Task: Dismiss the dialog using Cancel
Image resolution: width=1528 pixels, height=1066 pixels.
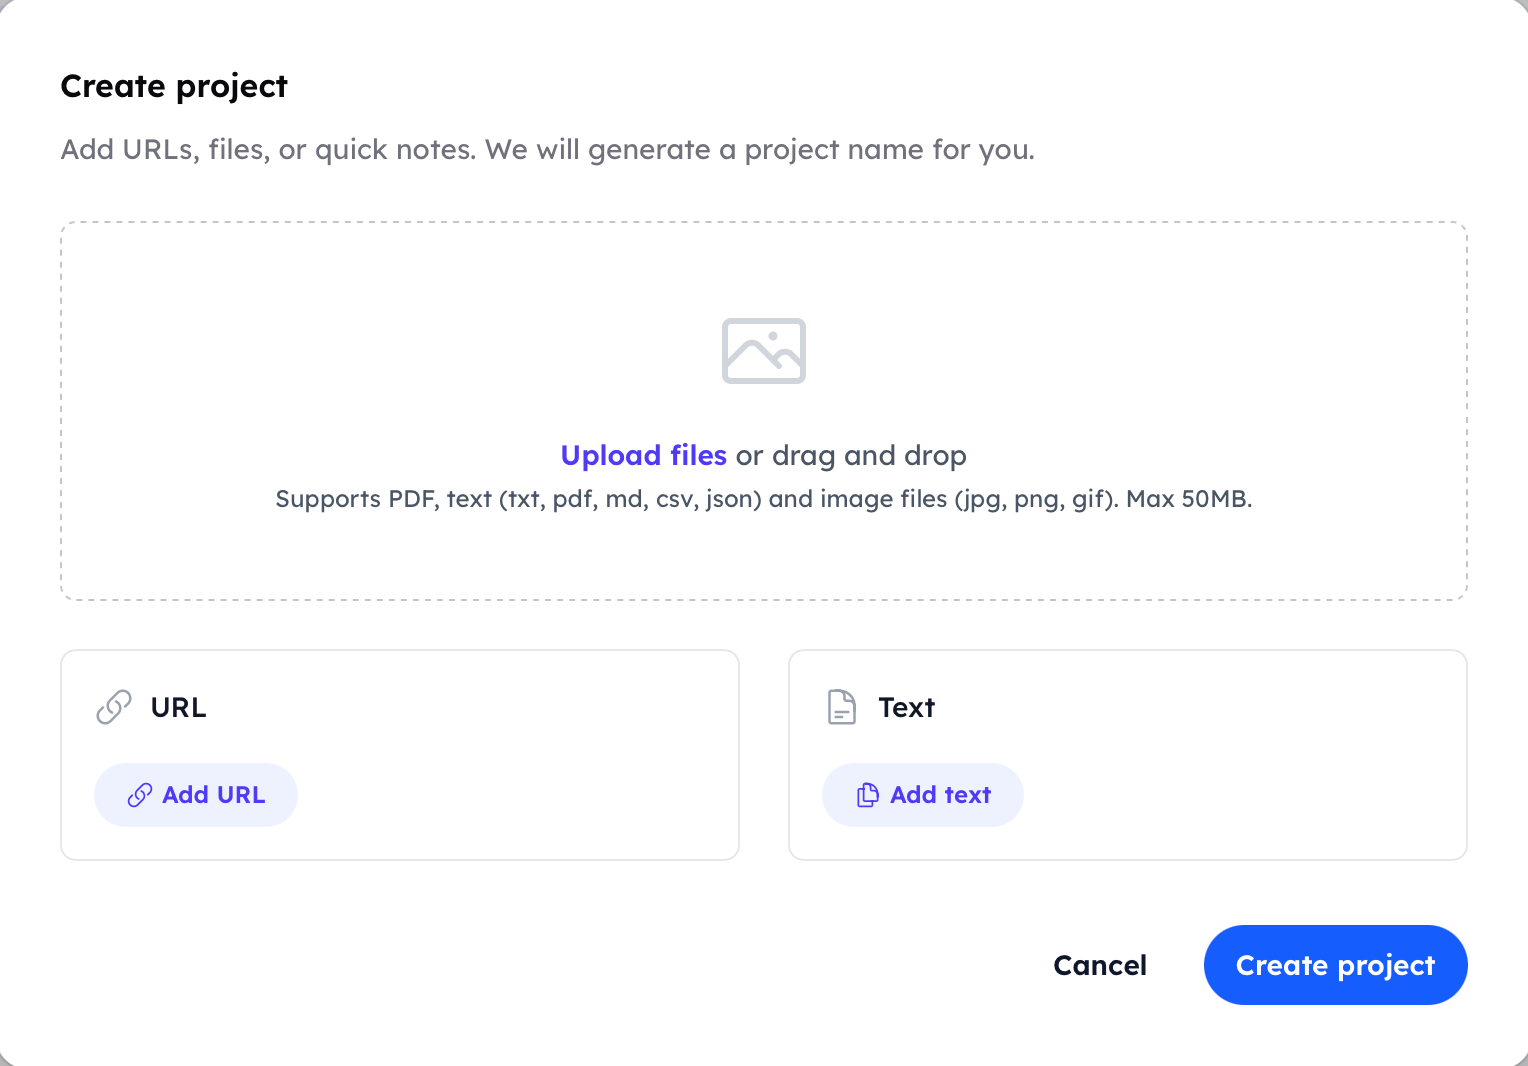Action: tap(1099, 965)
